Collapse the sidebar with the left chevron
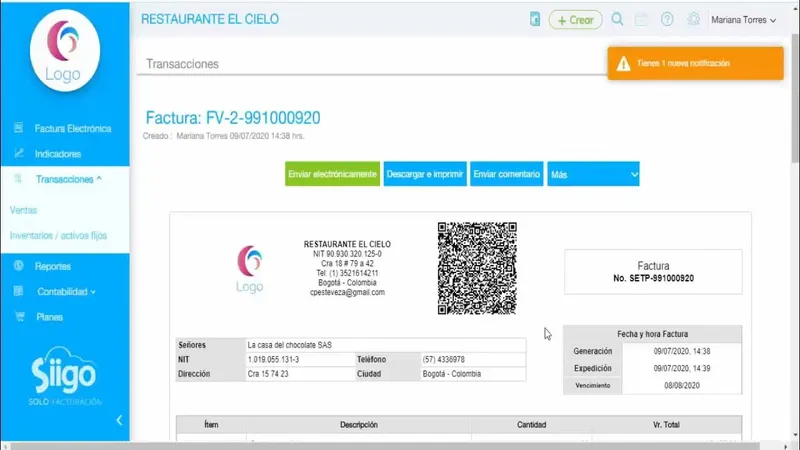The height and width of the screenshot is (450, 800). [119, 420]
